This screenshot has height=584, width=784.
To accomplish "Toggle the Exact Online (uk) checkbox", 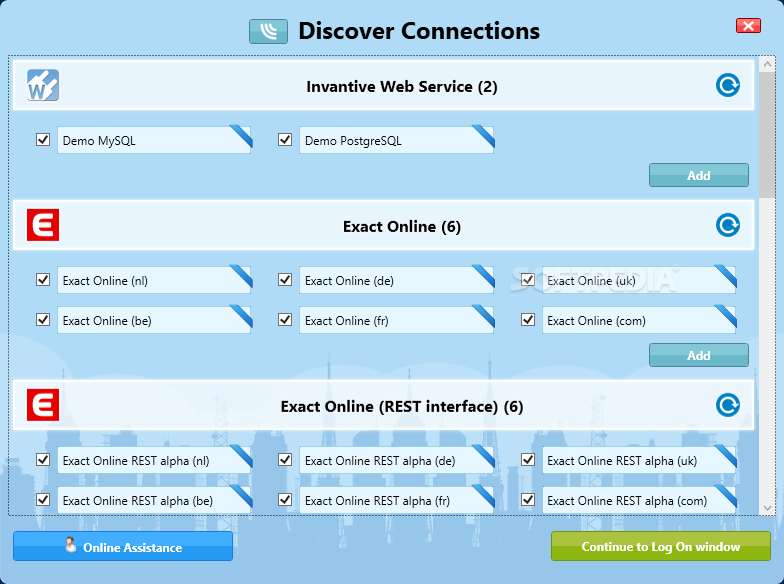I will [528, 280].
